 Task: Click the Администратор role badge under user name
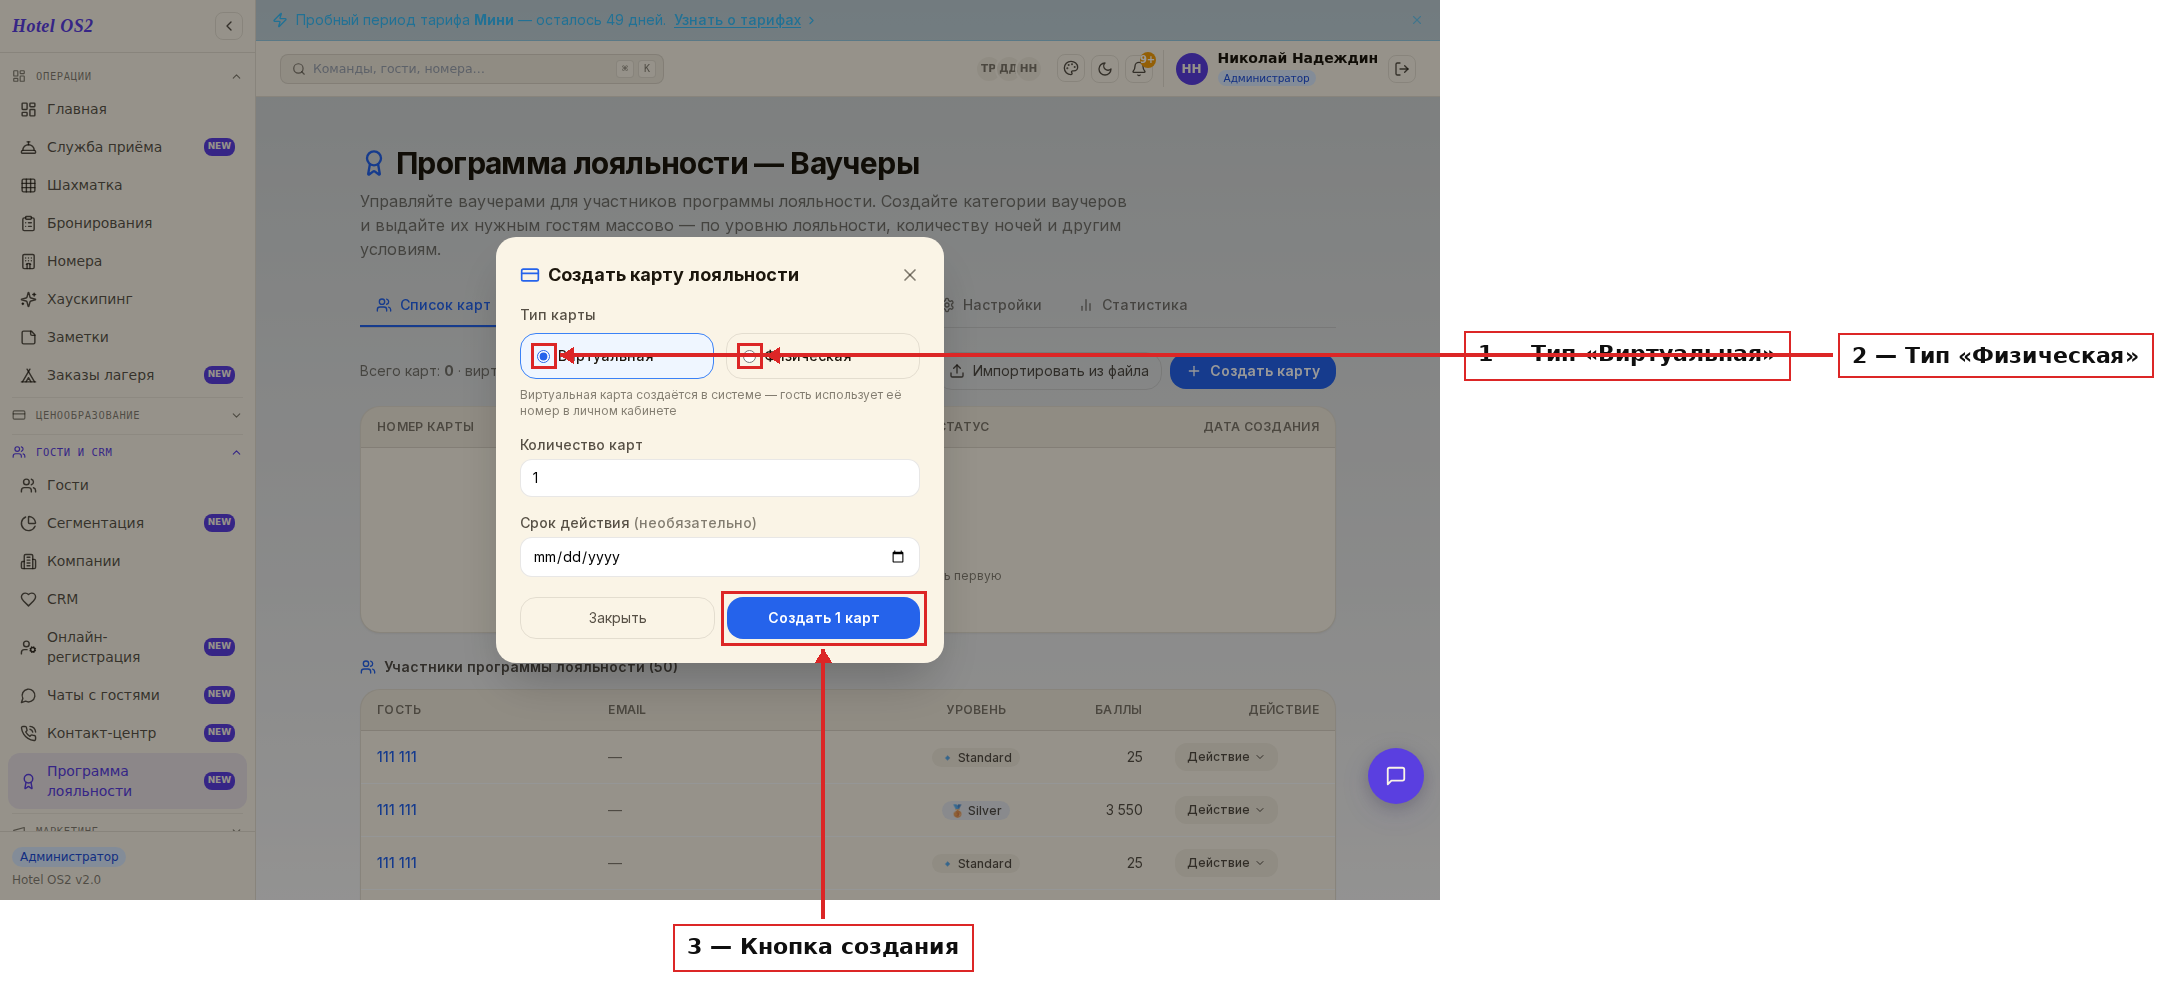(x=1266, y=78)
